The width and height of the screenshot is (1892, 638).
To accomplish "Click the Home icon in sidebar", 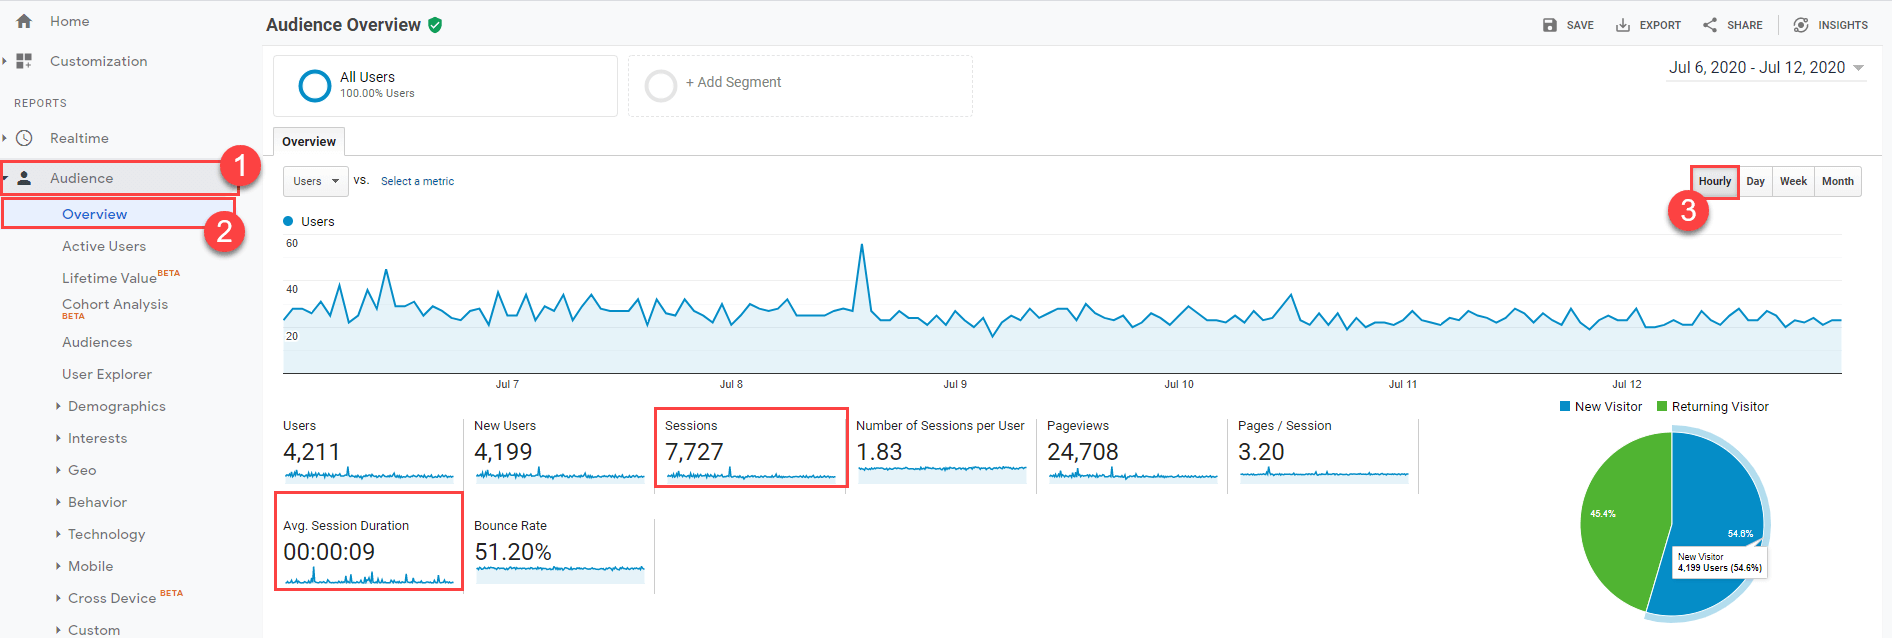I will [x=24, y=21].
